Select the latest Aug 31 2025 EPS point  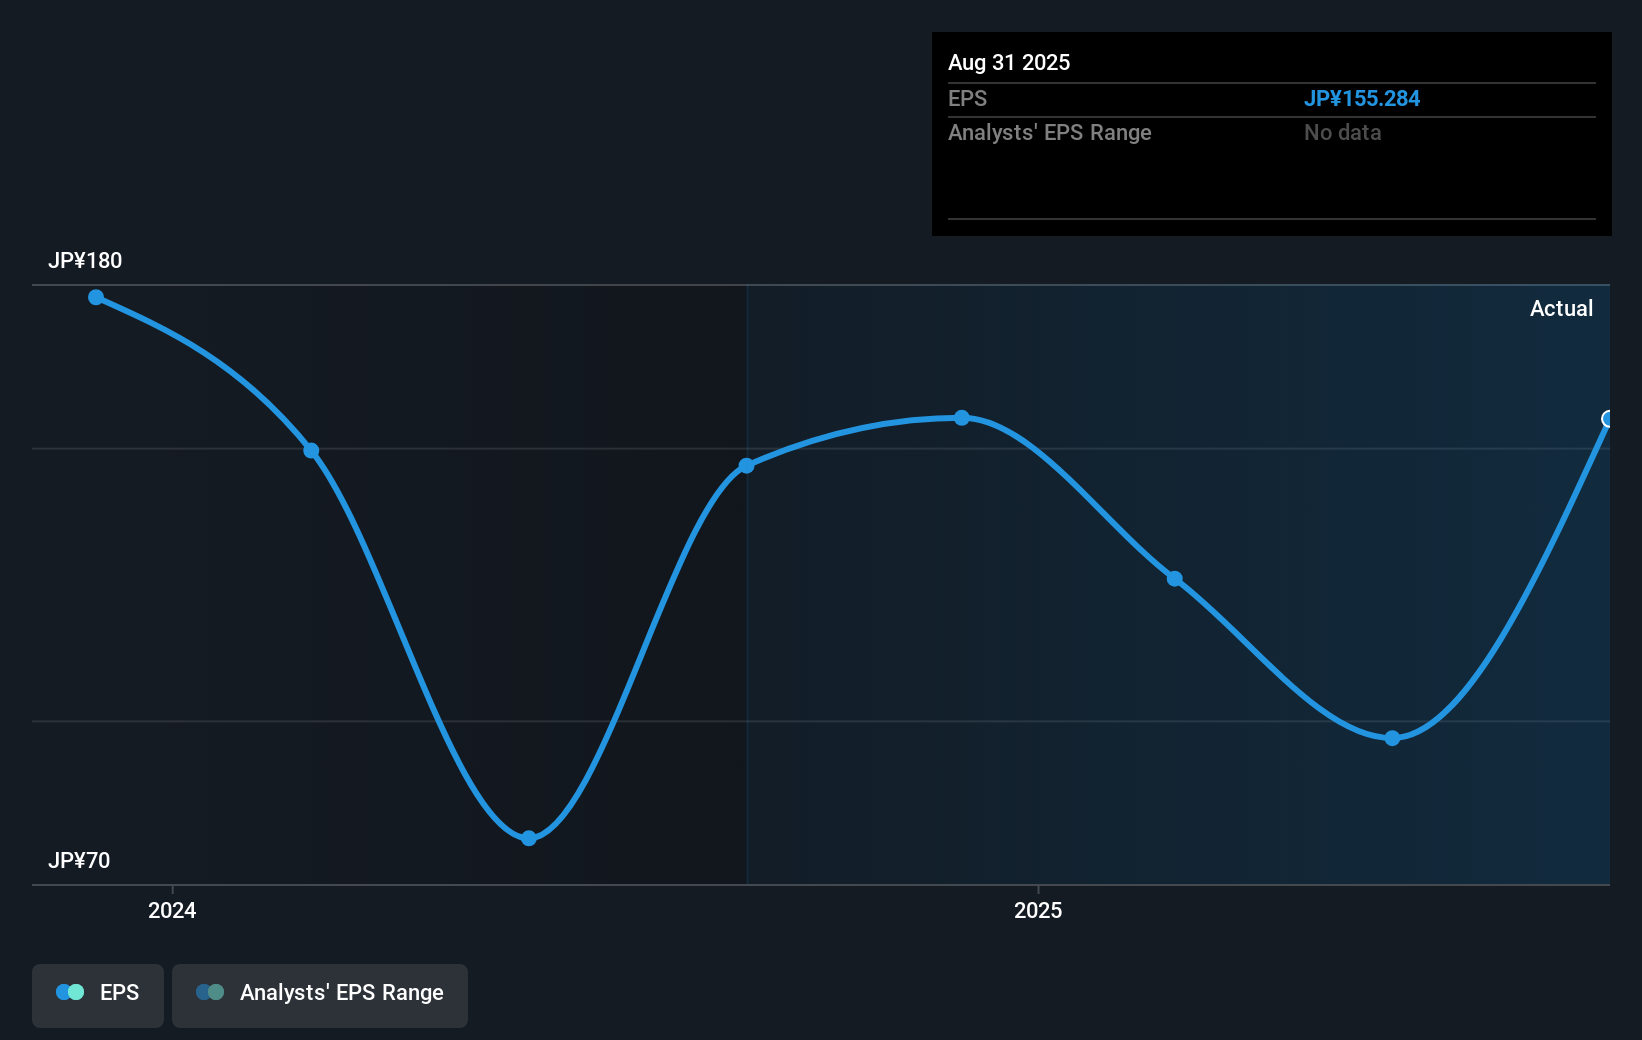click(1608, 419)
